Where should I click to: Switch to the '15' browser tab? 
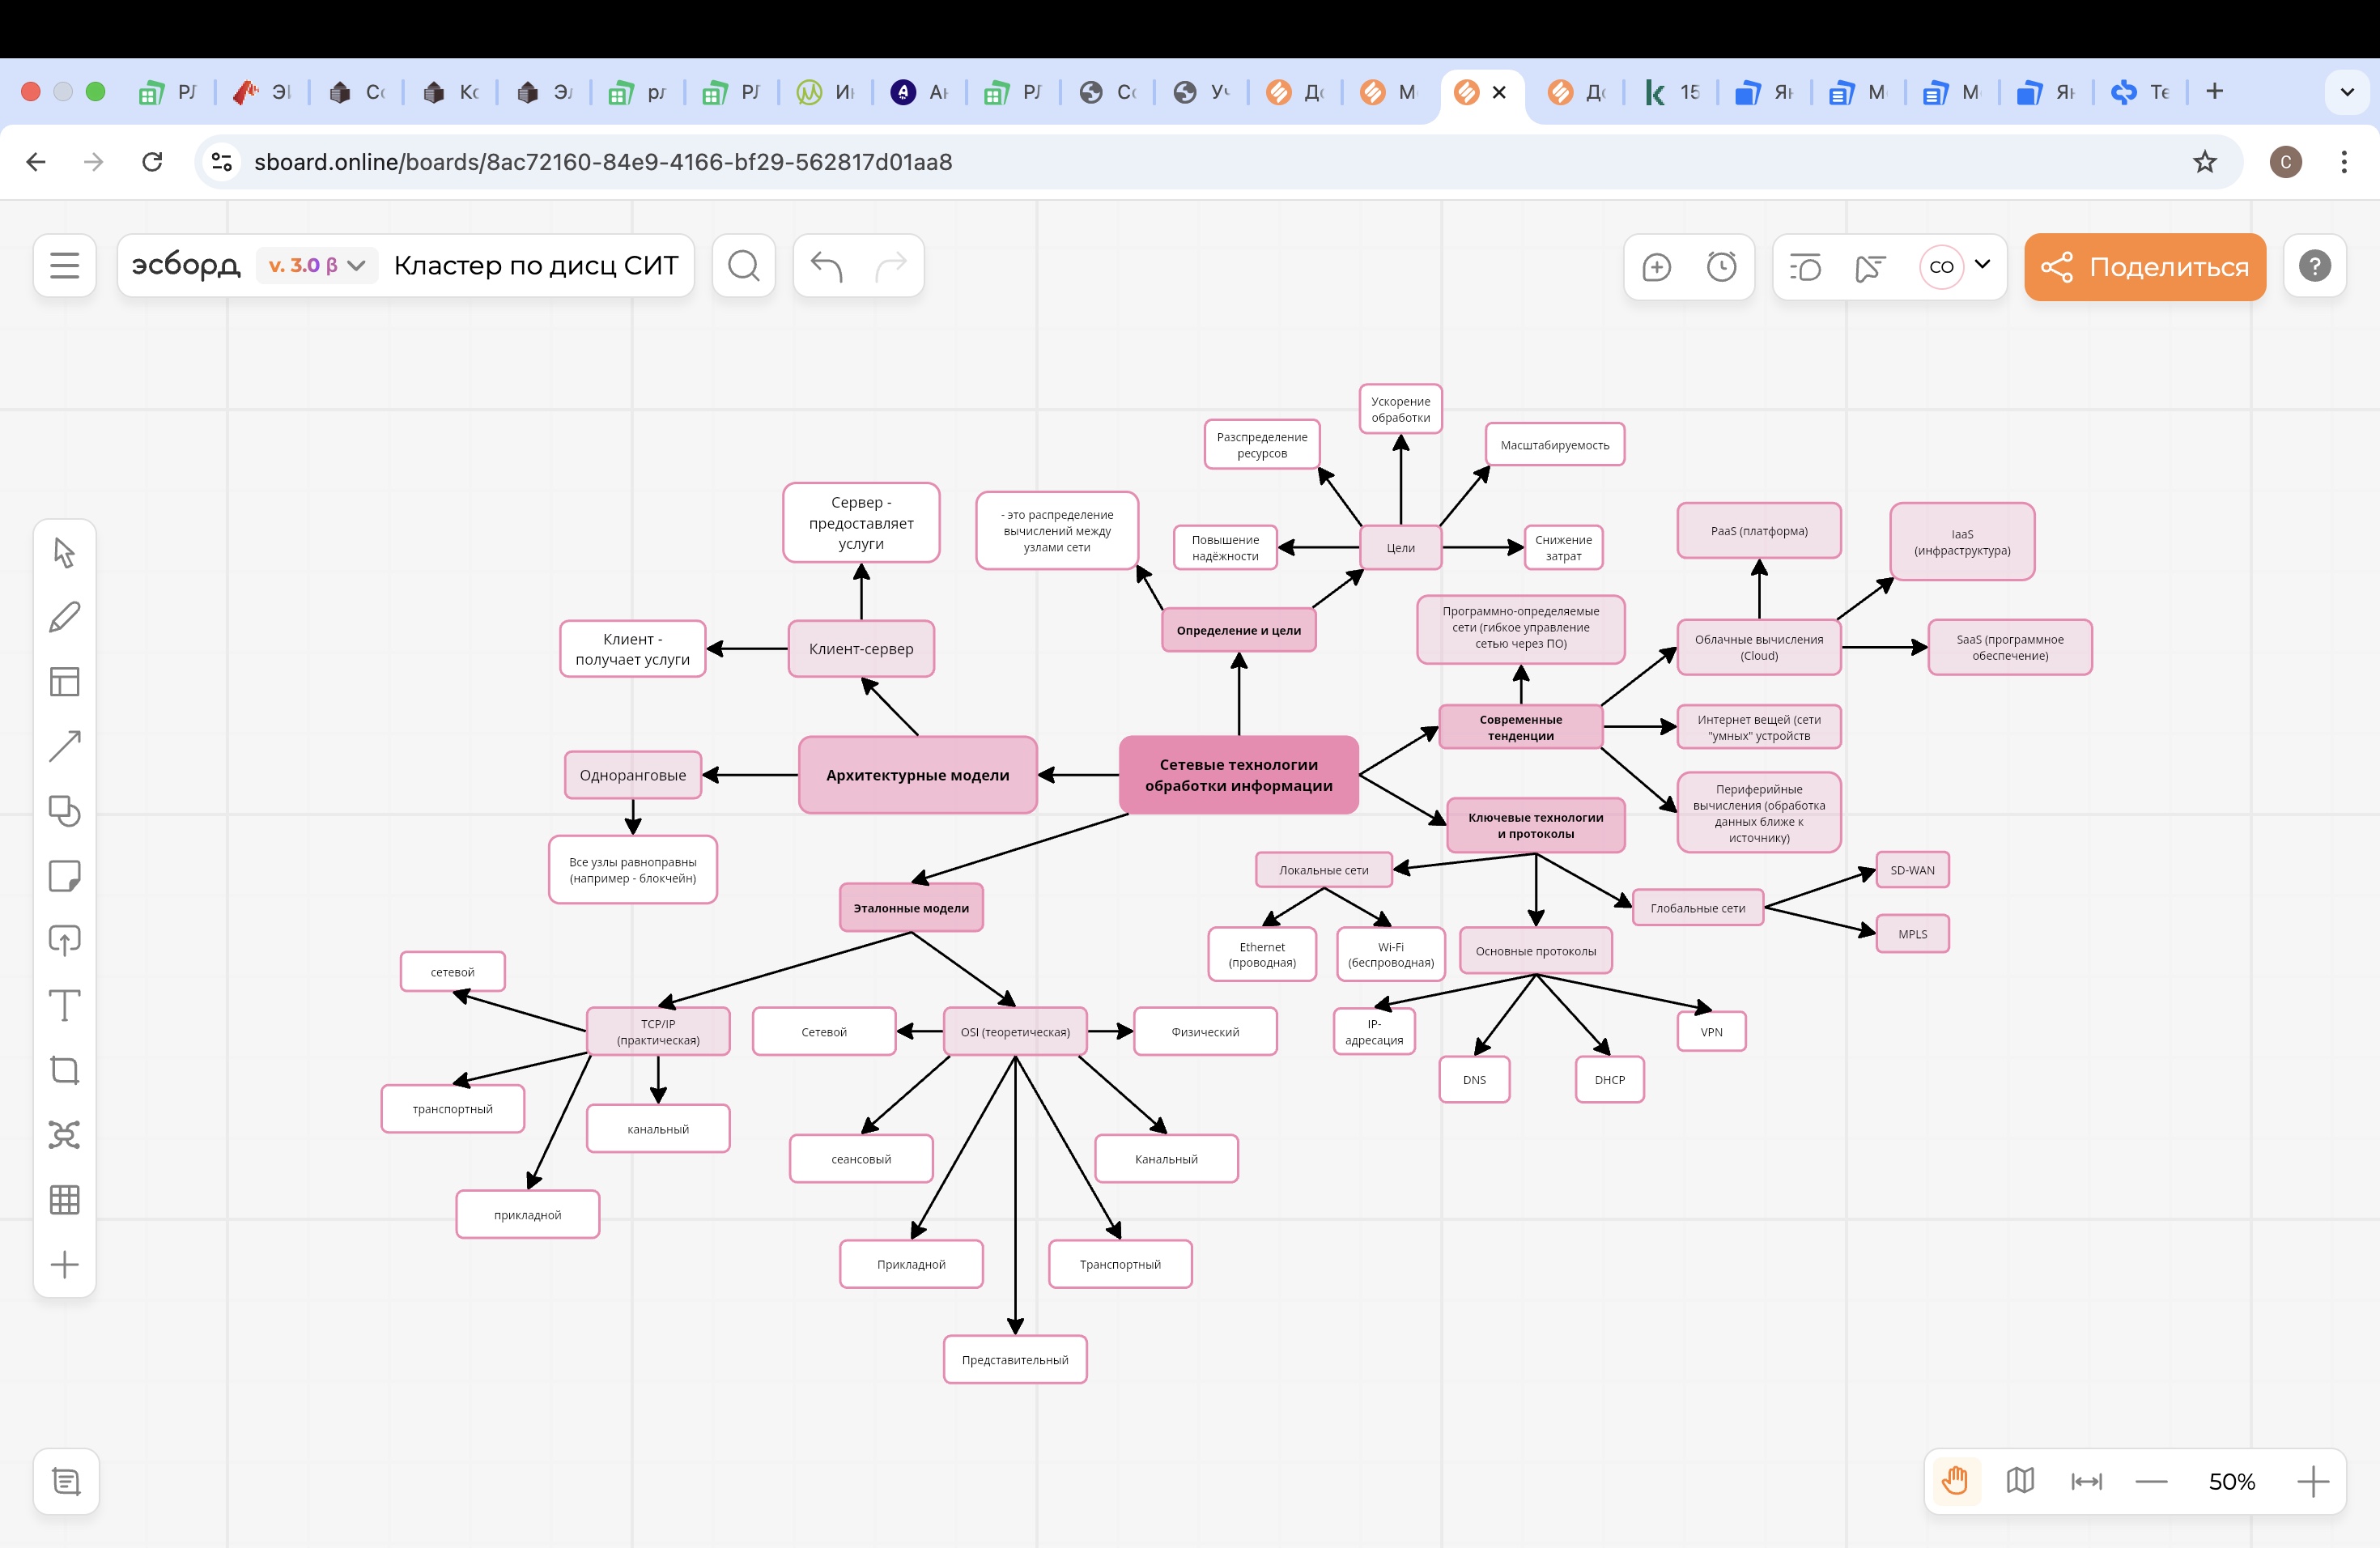point(1673,92)
